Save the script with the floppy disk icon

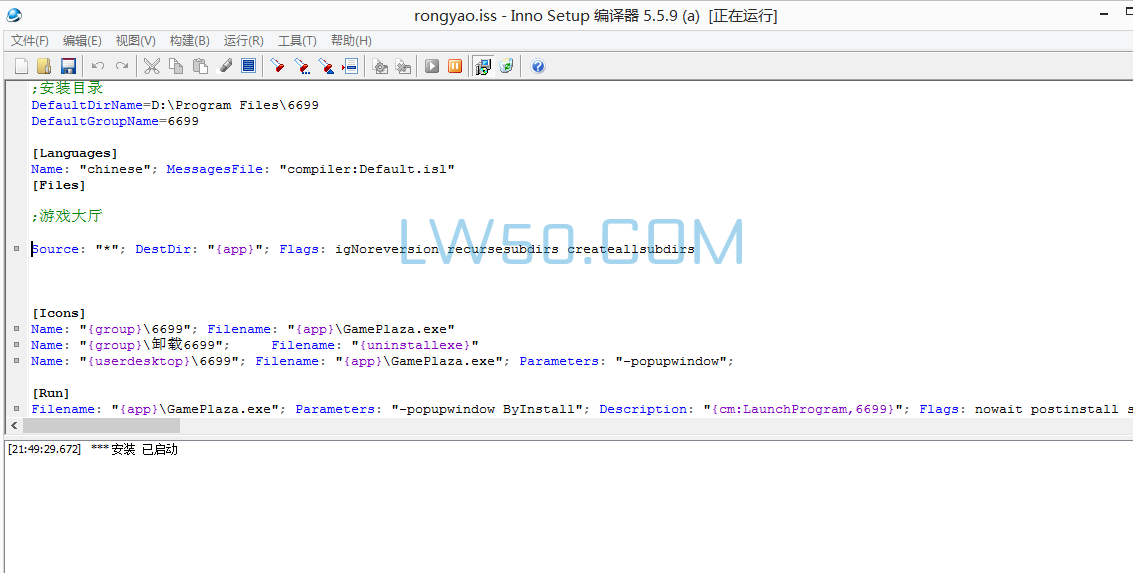[x=68, y=66]
